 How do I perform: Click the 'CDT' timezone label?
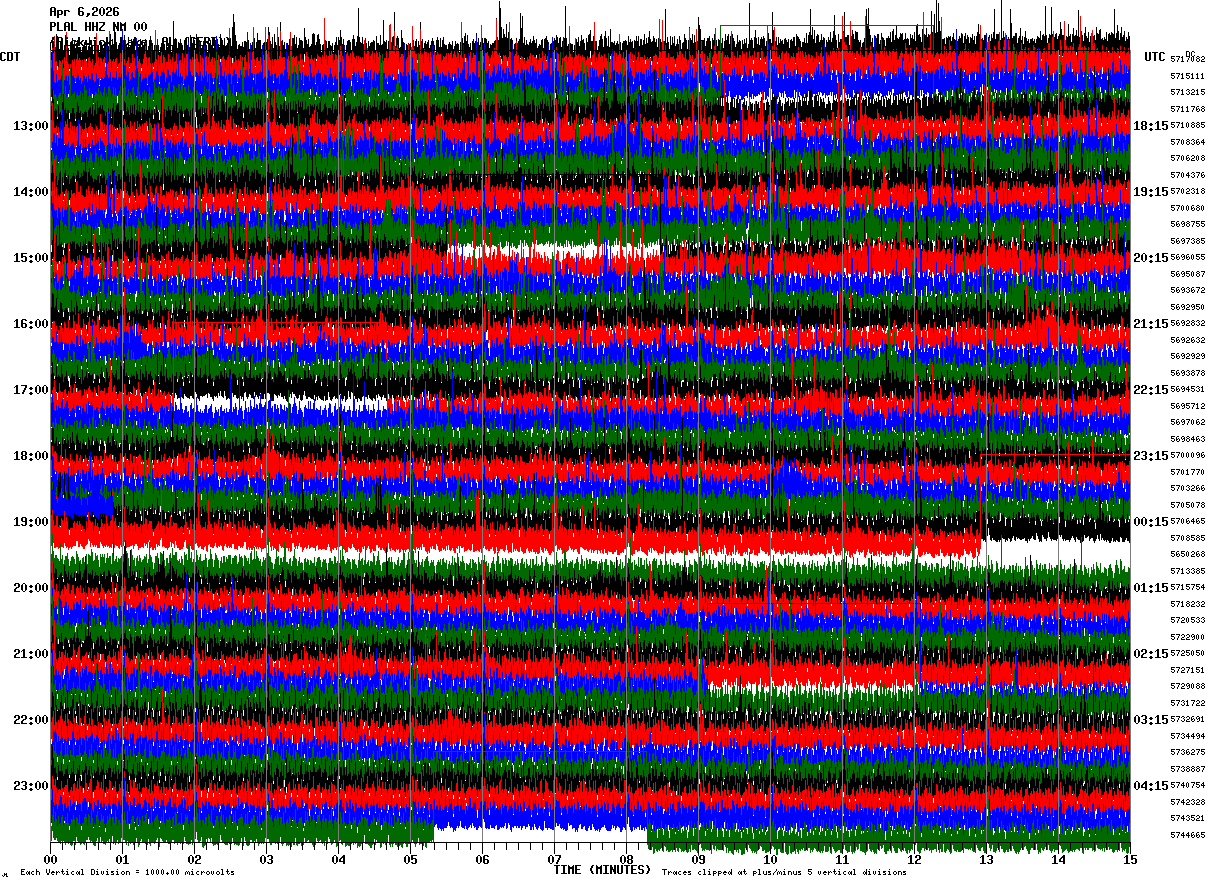tap(10, 57)
